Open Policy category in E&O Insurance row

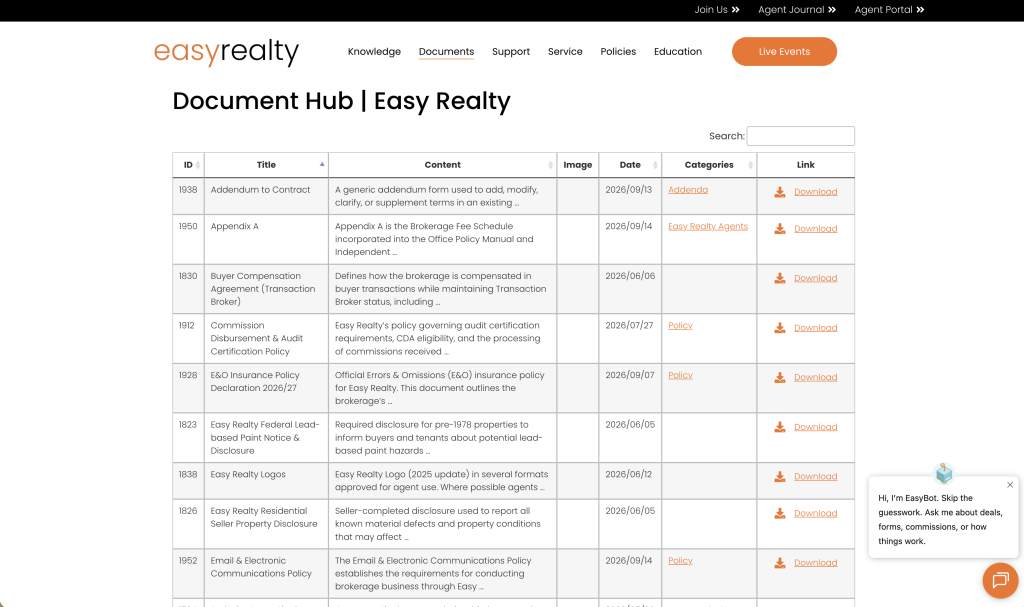pos(680,376)
